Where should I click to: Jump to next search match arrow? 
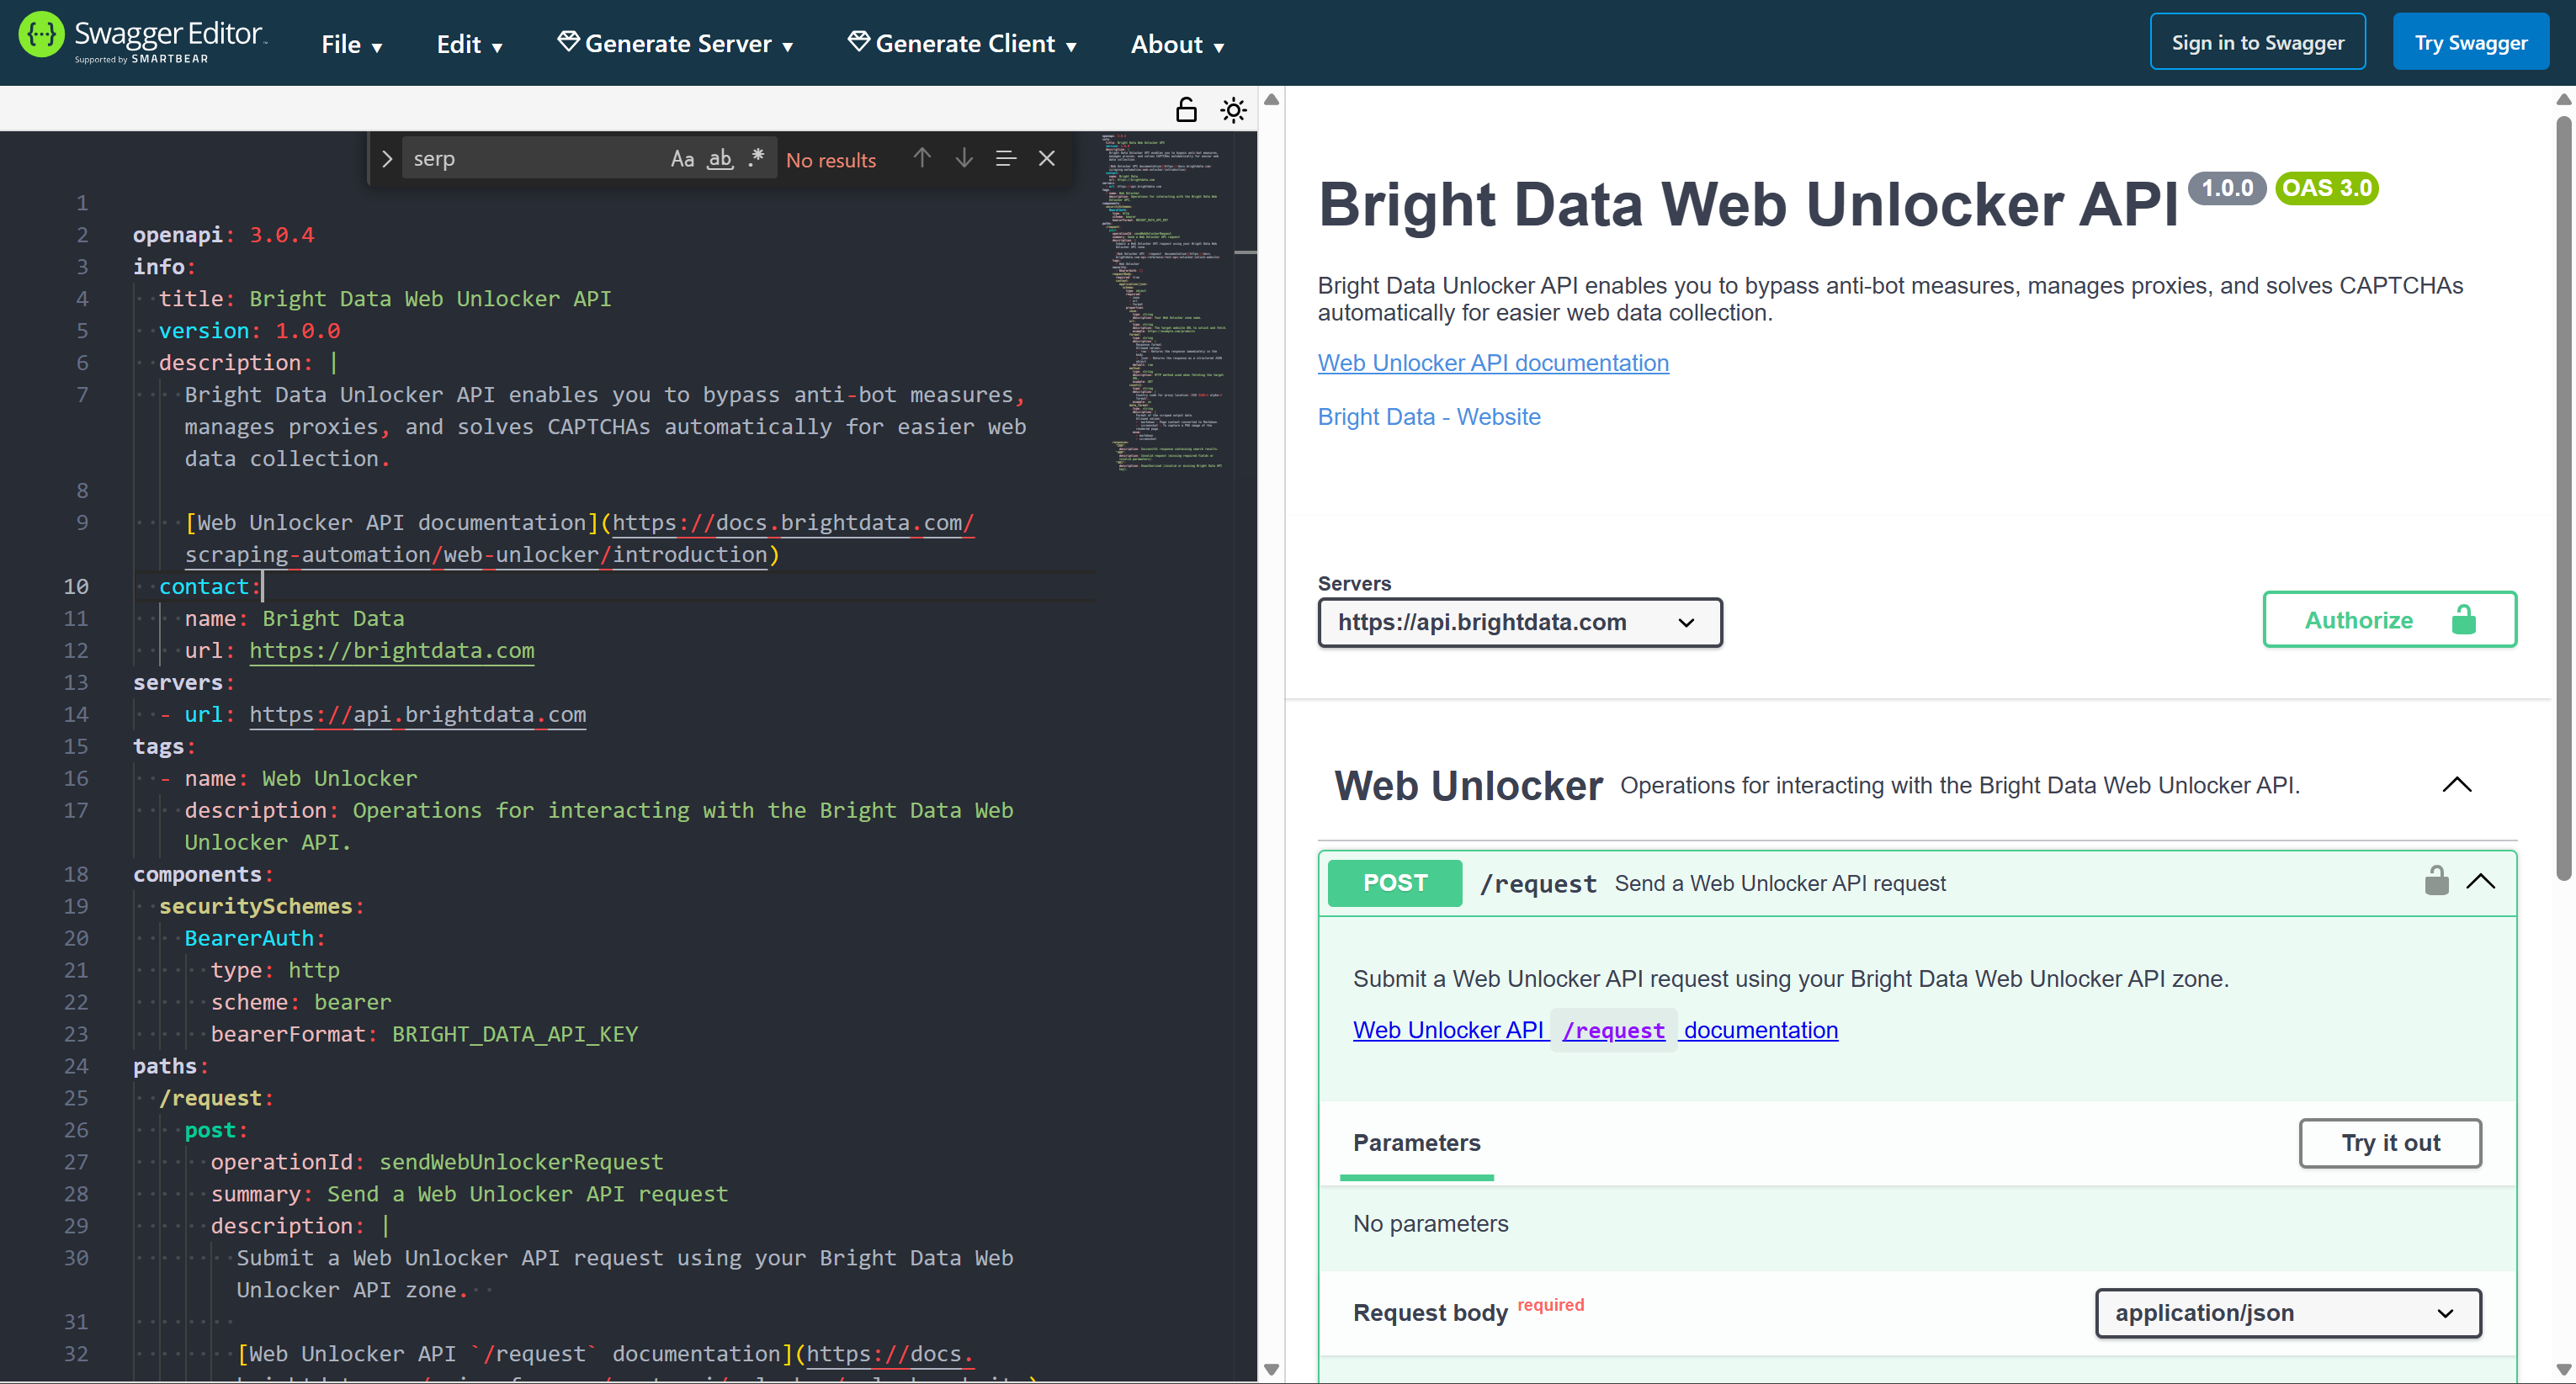click(963, 158)
